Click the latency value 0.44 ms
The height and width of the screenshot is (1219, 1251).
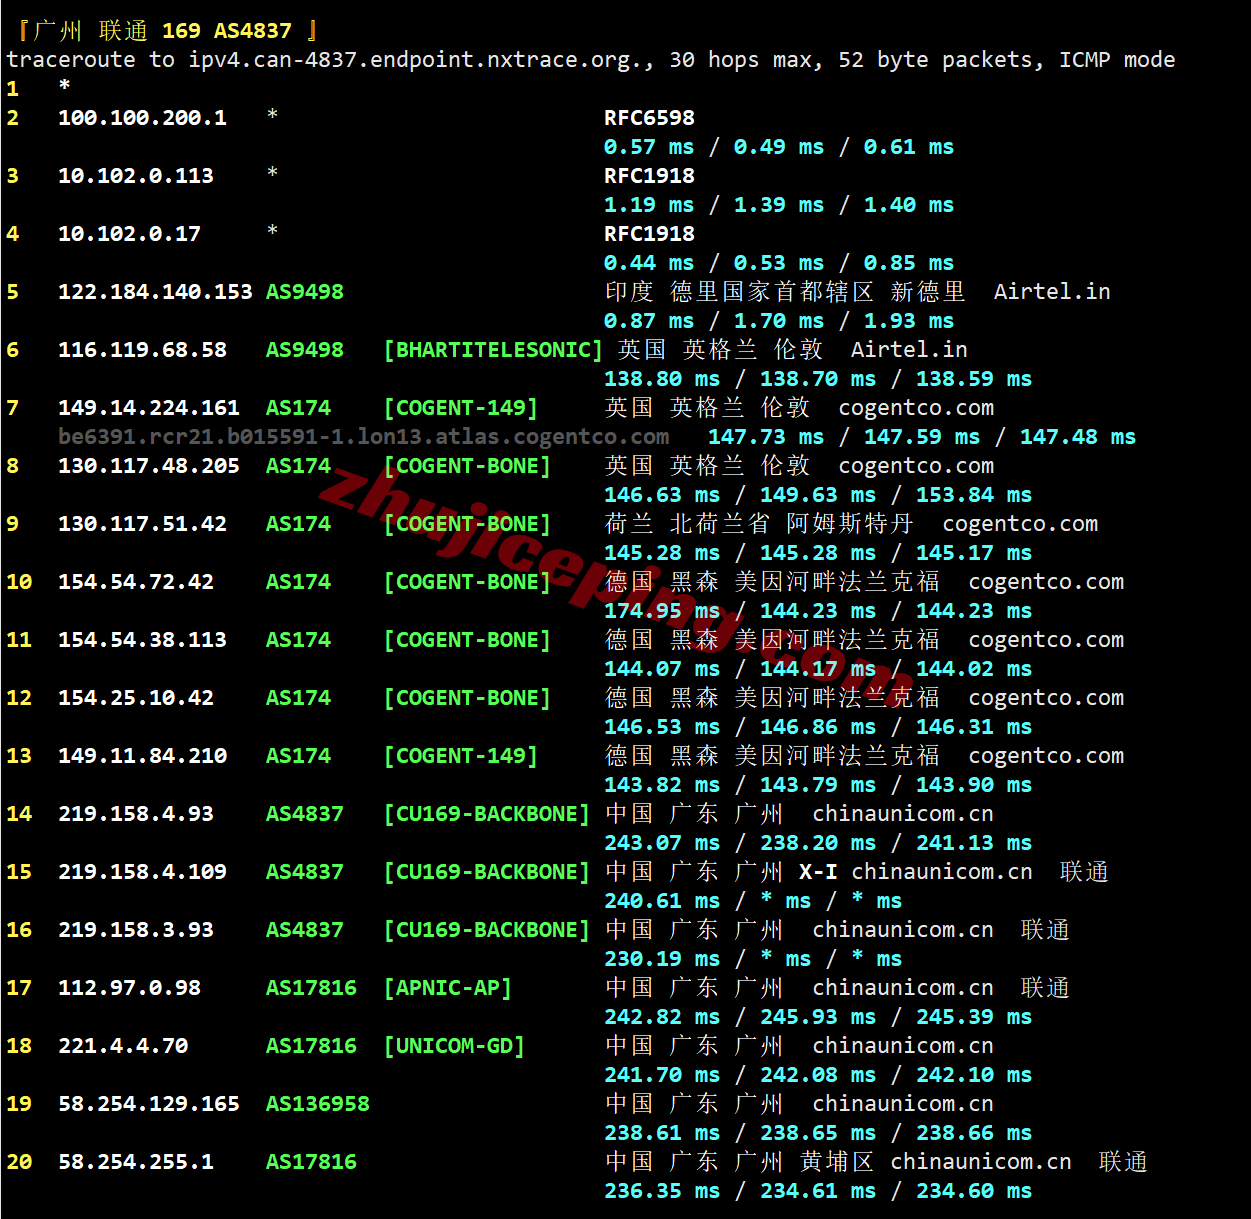(649, 263)
